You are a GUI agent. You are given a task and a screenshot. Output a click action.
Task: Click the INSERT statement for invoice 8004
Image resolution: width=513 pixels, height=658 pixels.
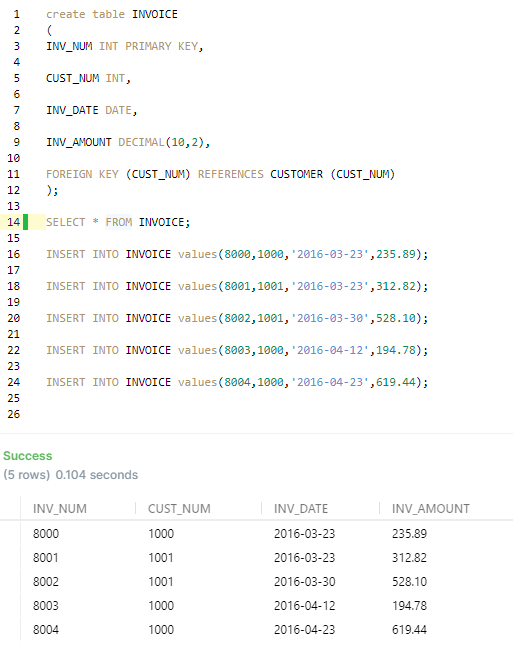coord(237,382)
